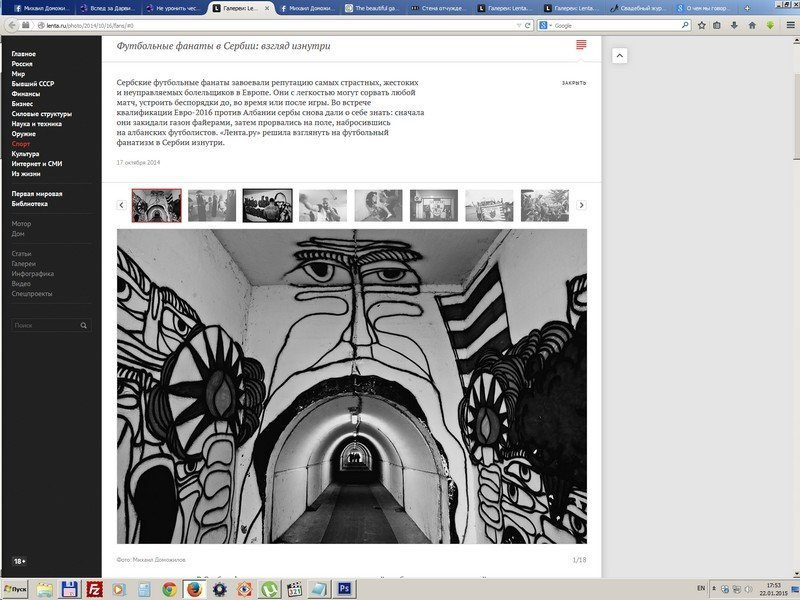Click the search magnifier in the sidebar
Screen dimensions: 800x600
tap(84, 325)
